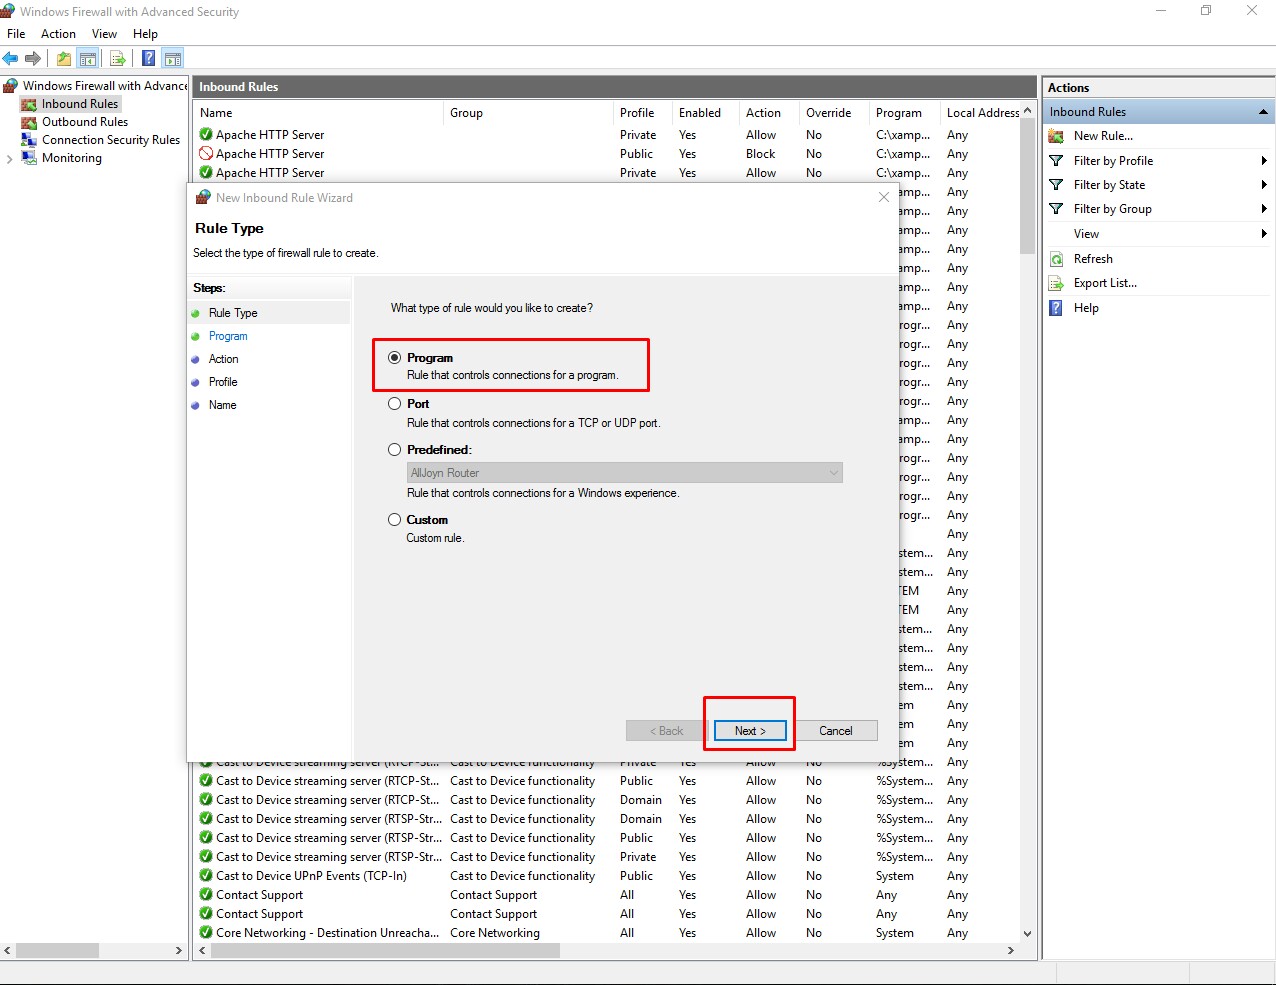Open the Action menu

pos(58,34)
